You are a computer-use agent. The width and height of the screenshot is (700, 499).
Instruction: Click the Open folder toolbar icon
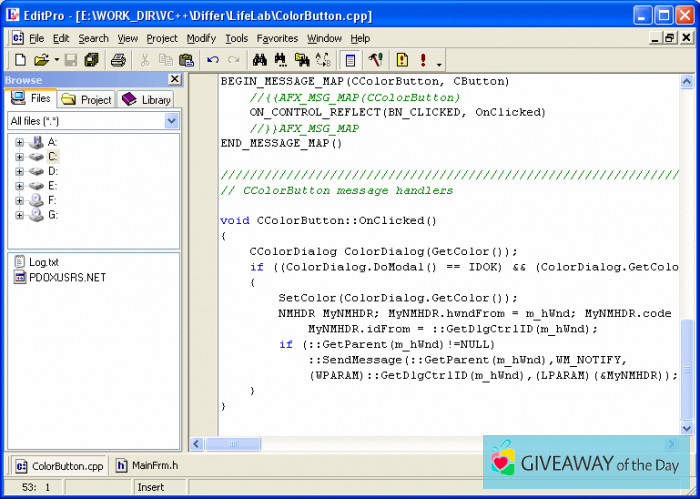click(41, 60)
